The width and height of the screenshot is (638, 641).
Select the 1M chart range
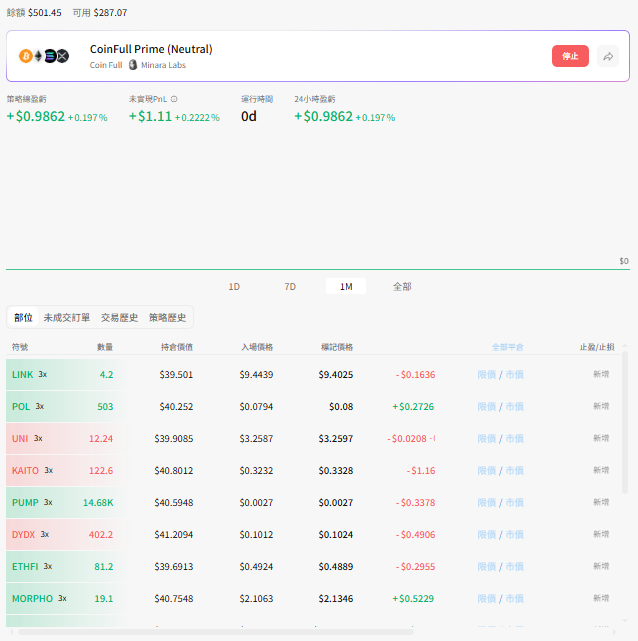[x=346, y=287]
